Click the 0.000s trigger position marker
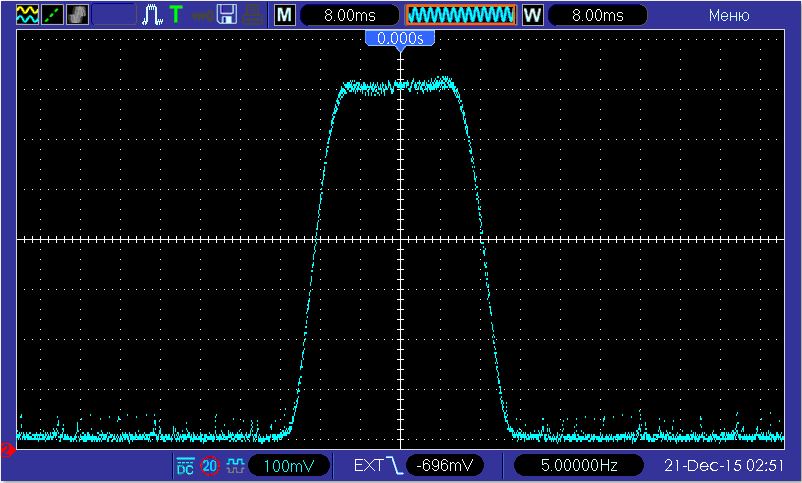The width and height of the screenshot is (802, 483). (400, 38)
